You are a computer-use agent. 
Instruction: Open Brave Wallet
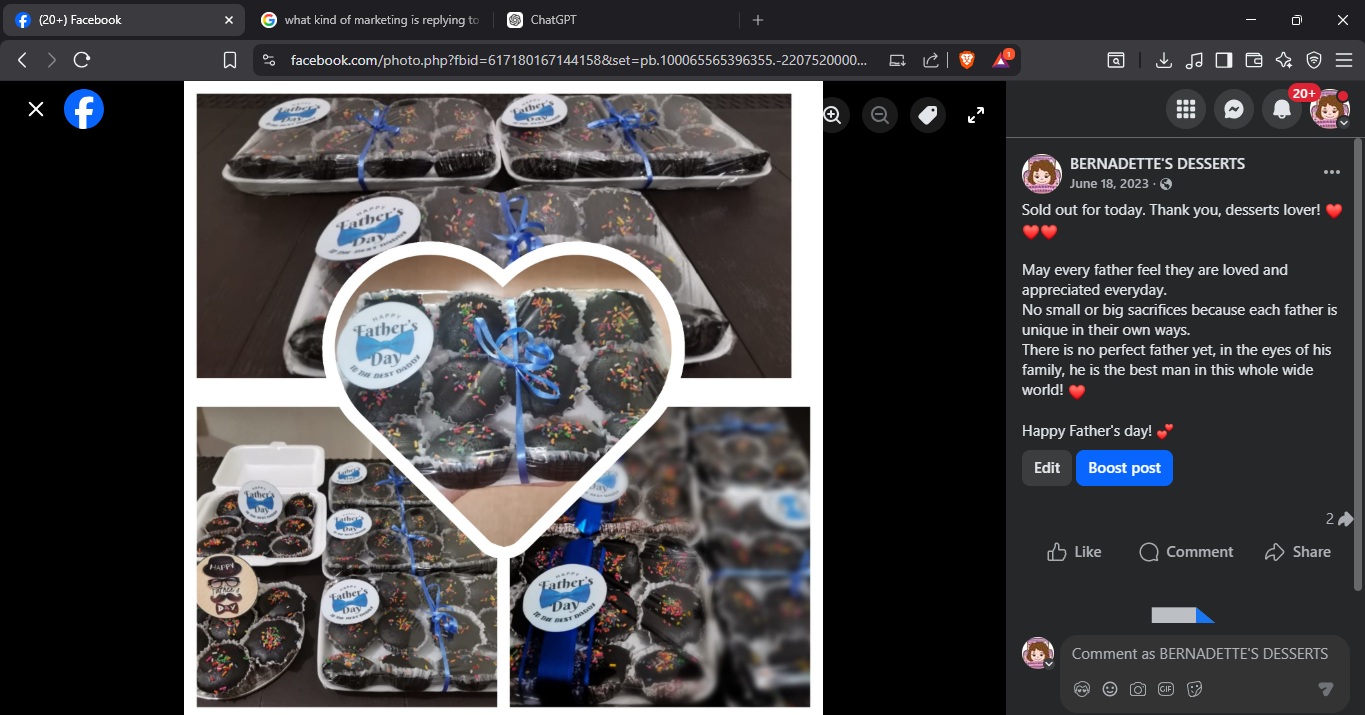coord(1254,60)
